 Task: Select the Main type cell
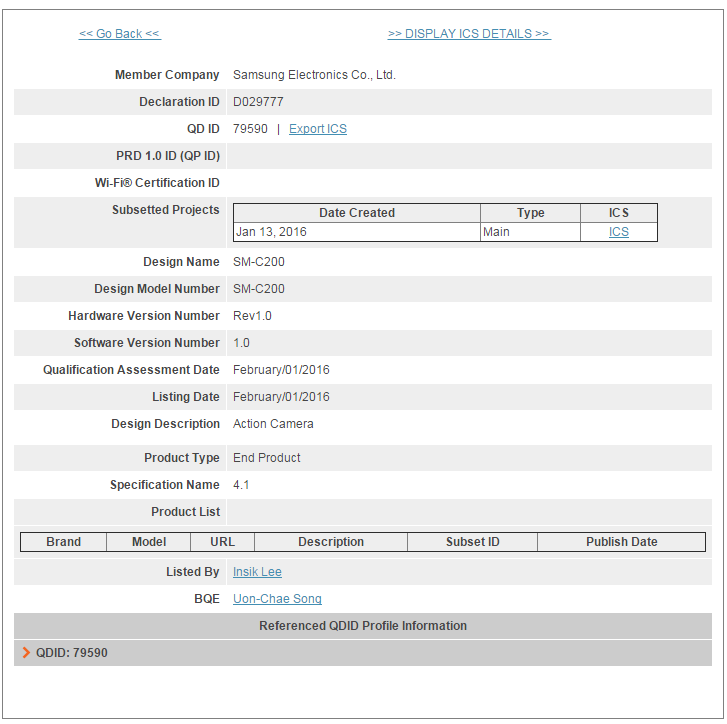pyautogui.click(x=496, y=232)
